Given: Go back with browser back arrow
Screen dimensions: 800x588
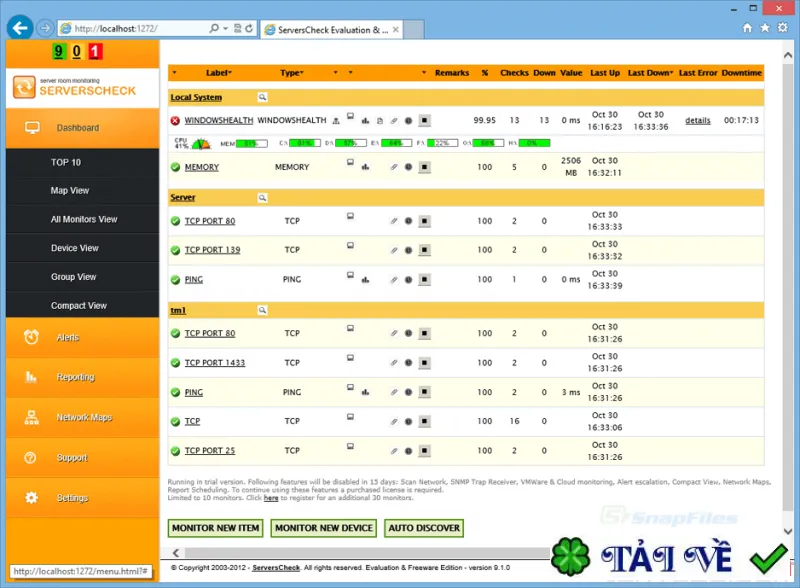Looking at the screenshot, I should coord(20,28).
